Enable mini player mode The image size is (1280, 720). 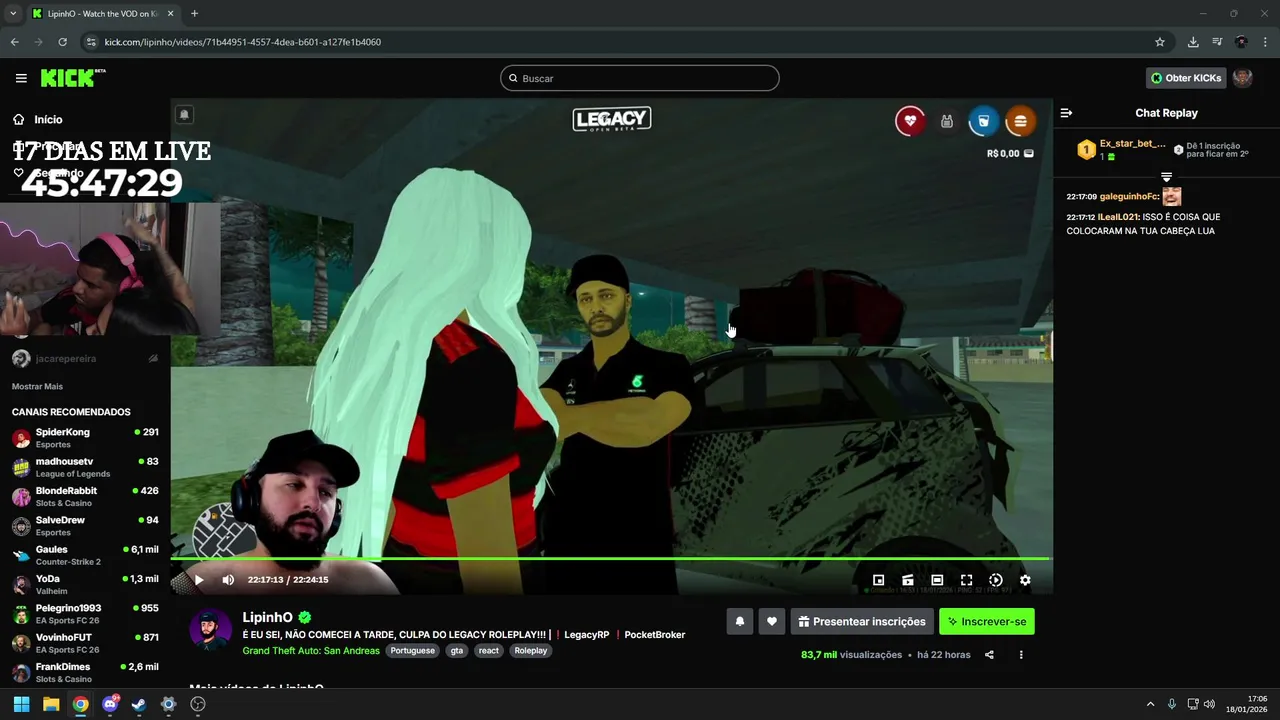coord(878,580)
